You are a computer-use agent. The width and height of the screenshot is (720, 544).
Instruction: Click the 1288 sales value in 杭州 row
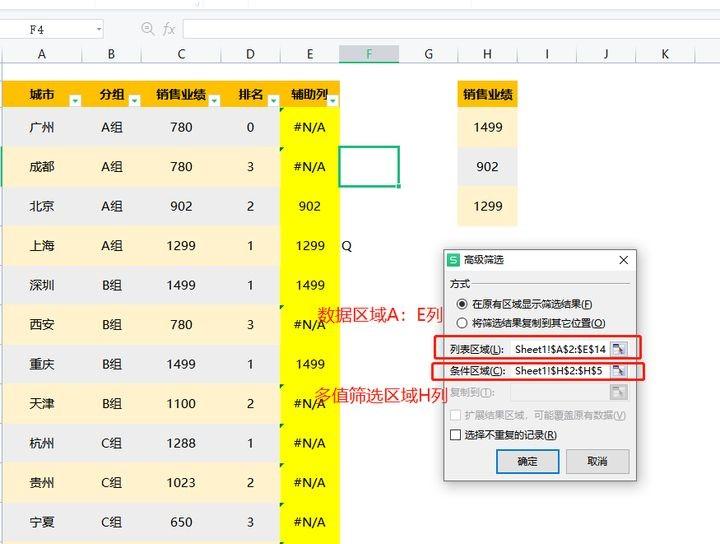click(181, 443)
